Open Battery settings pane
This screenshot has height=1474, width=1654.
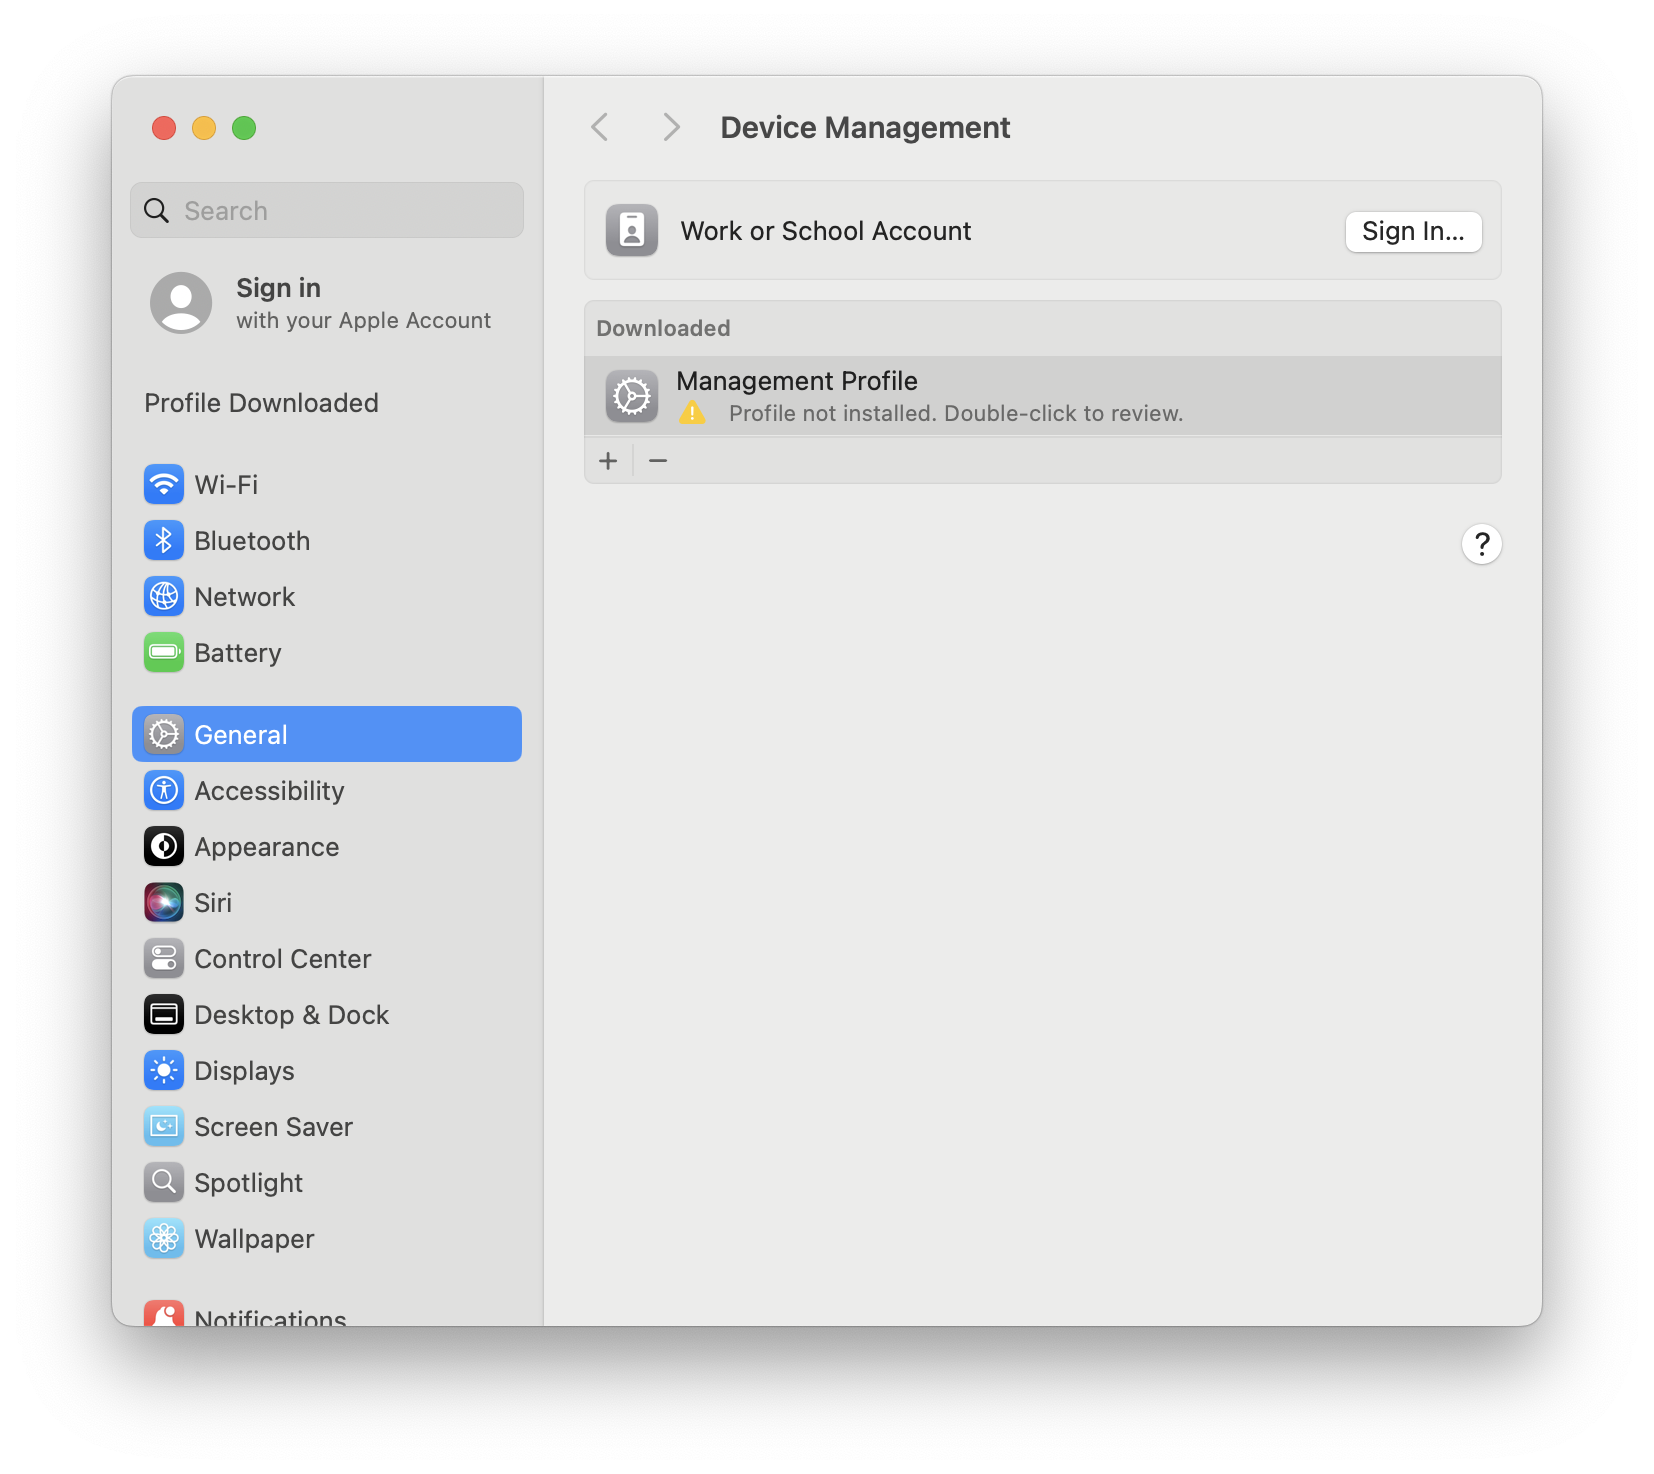click(x=237, y=653)
